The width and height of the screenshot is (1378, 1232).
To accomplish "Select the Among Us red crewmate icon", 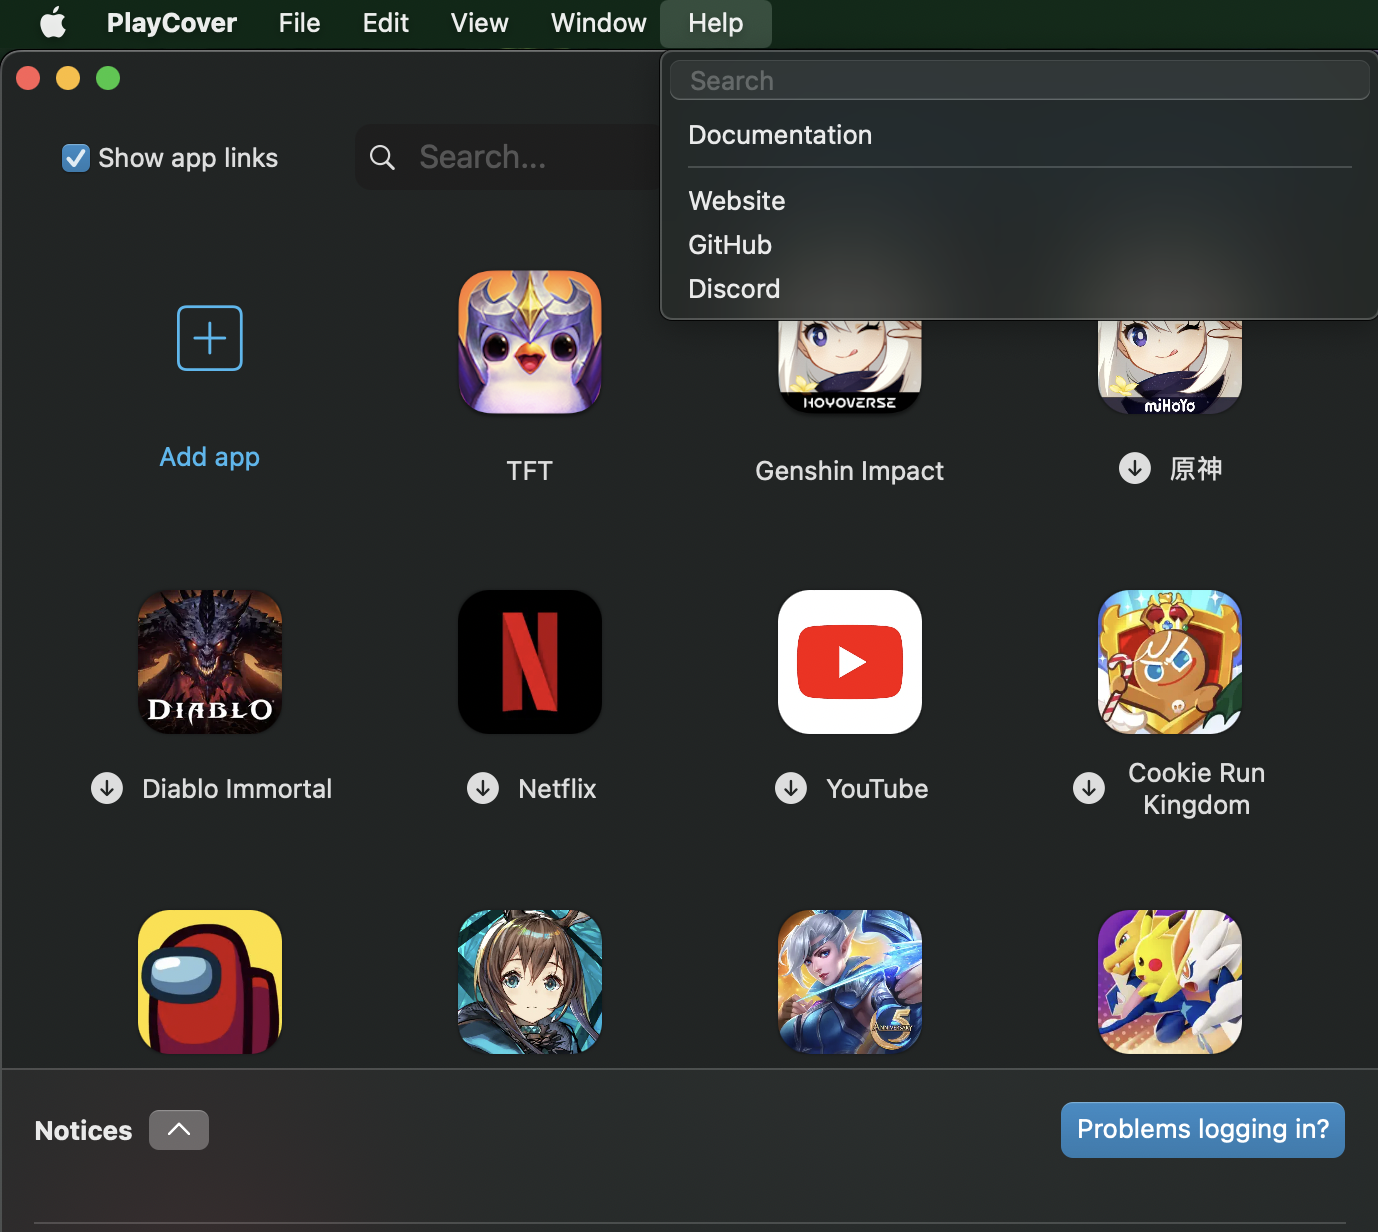I will point(210,982).
